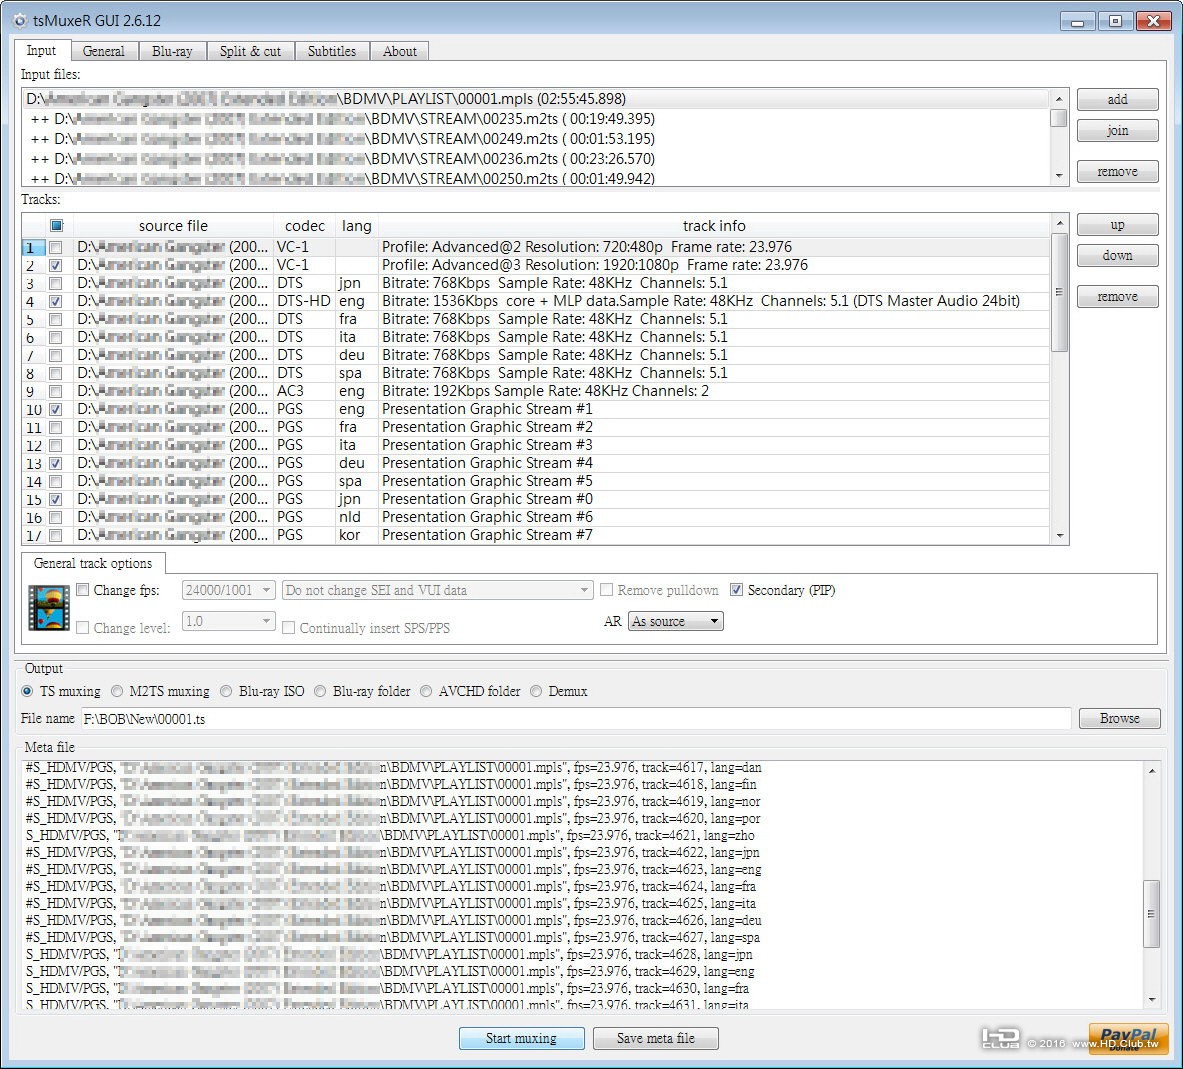Click the lang column header

tap(357, 226)
